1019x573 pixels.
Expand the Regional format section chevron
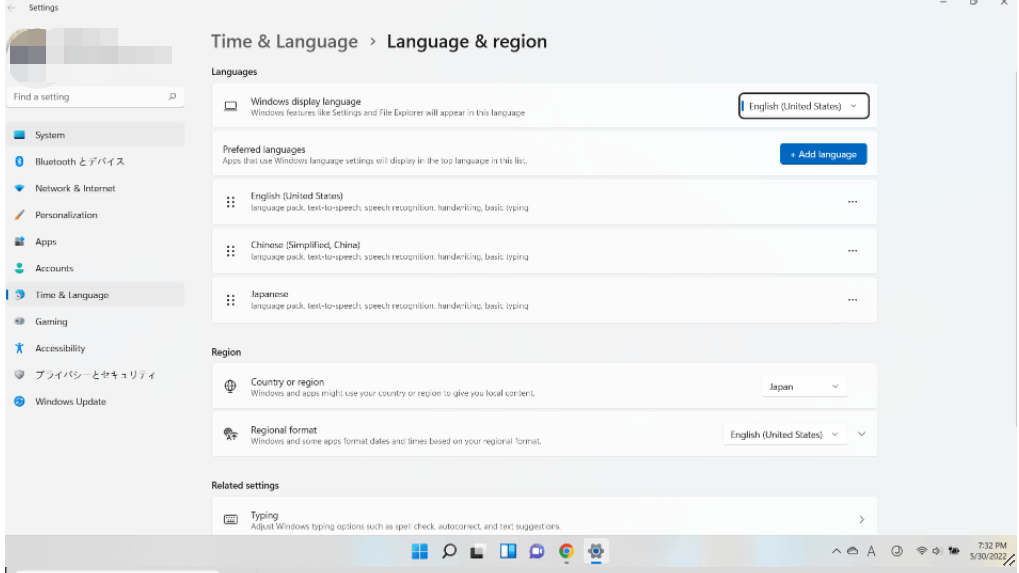pos(861,435)
